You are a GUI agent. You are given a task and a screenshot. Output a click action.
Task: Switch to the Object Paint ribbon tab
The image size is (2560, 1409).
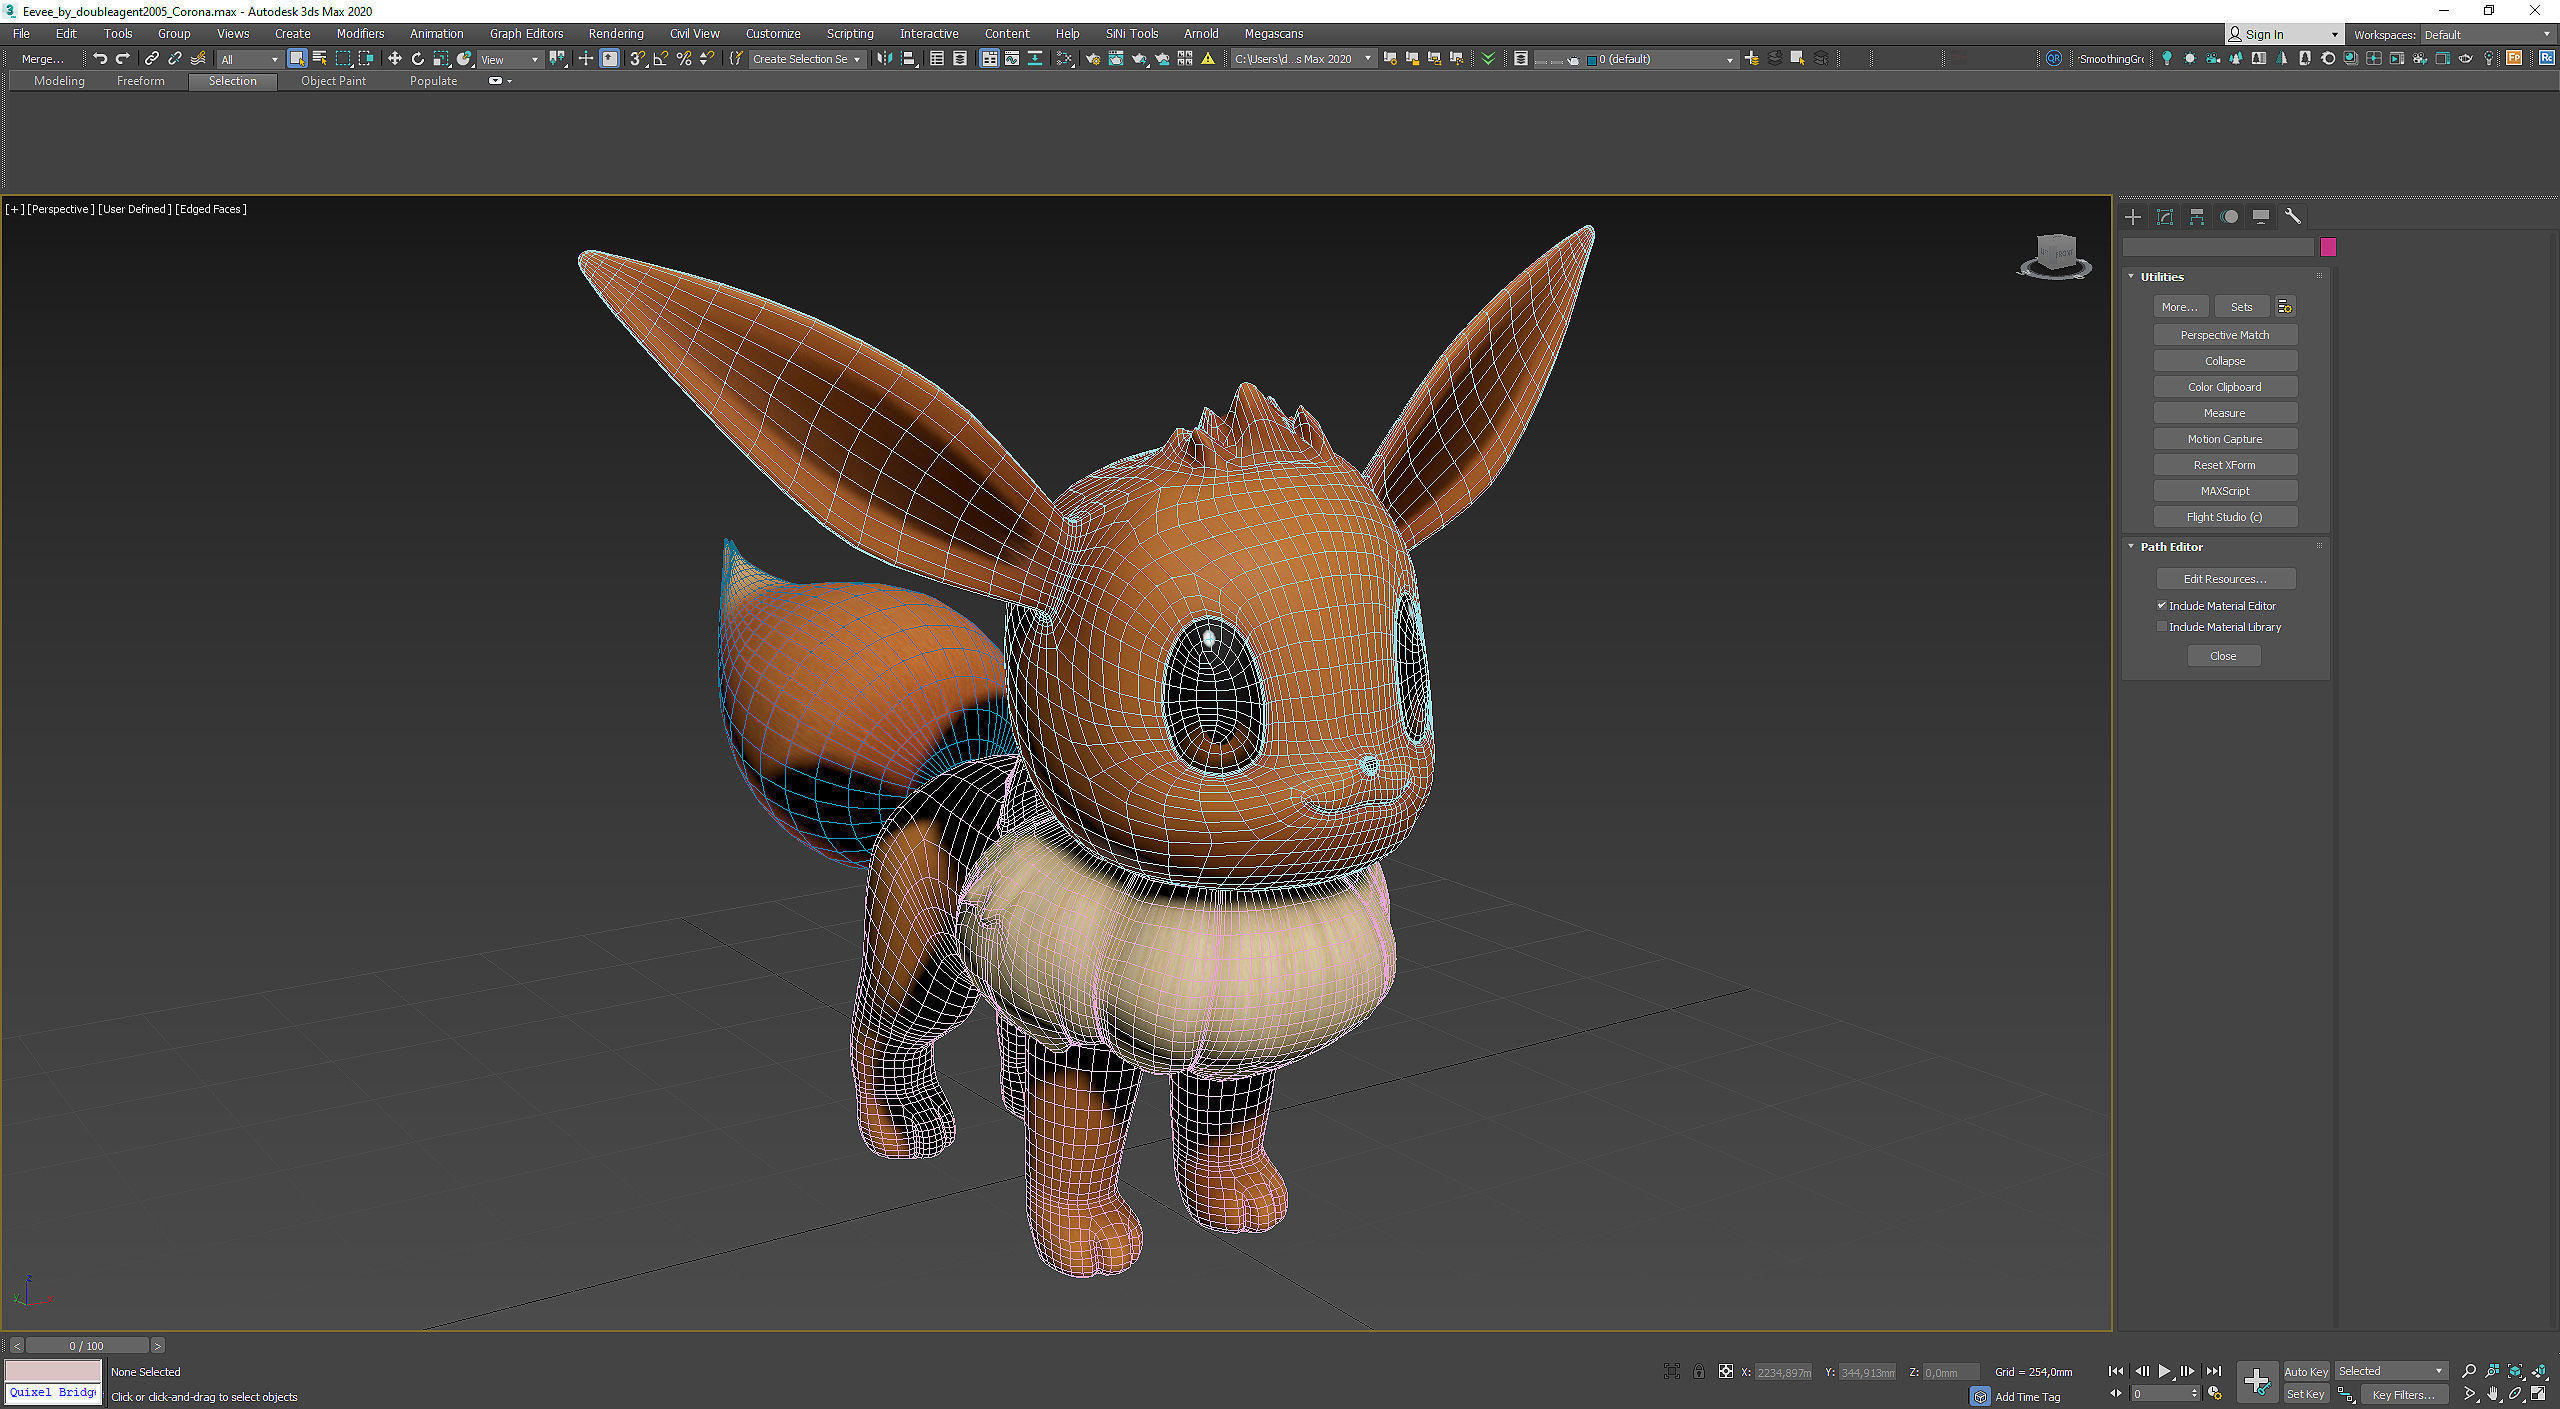click(333, 81)
